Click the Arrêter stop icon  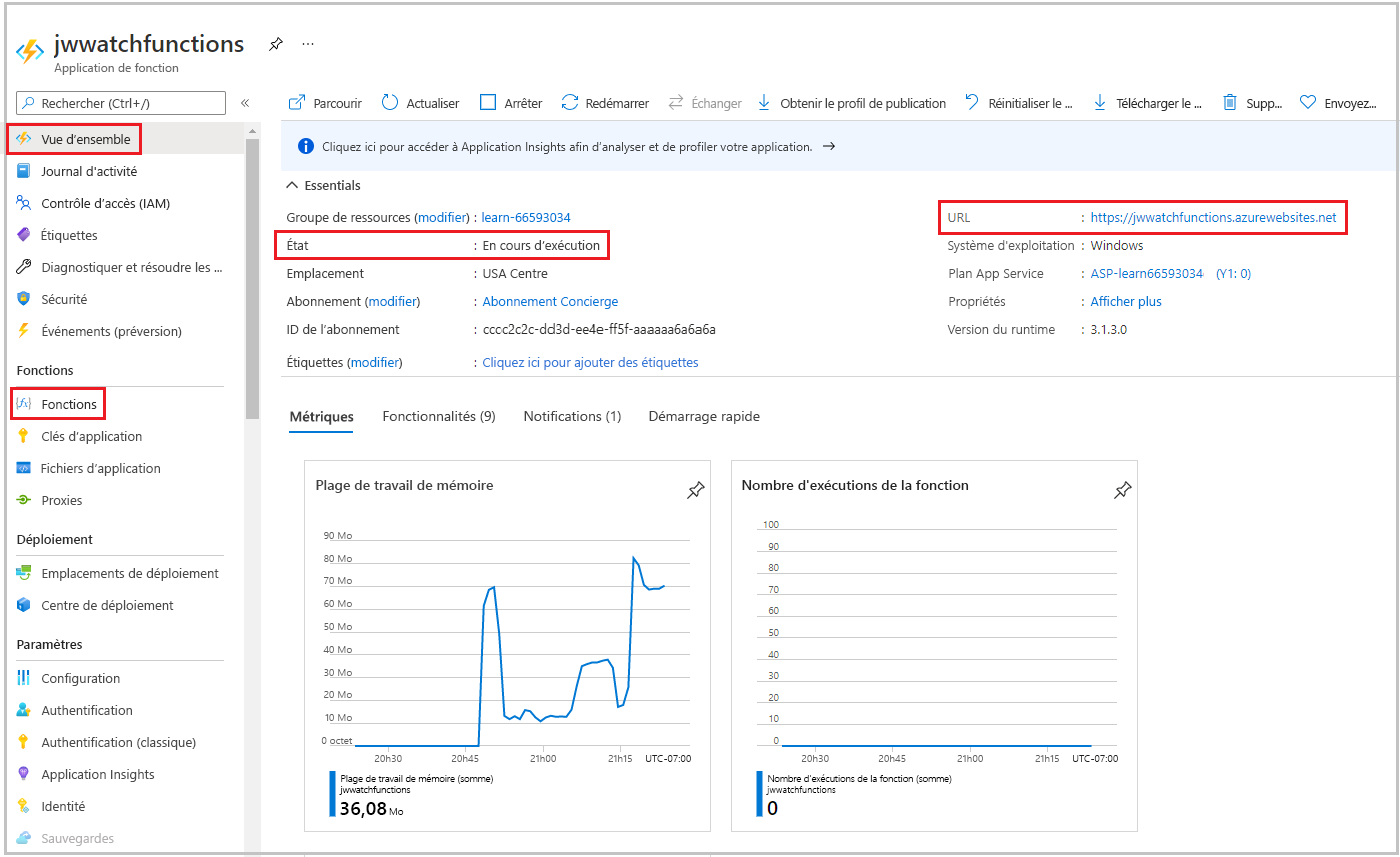tap(488, 103)
